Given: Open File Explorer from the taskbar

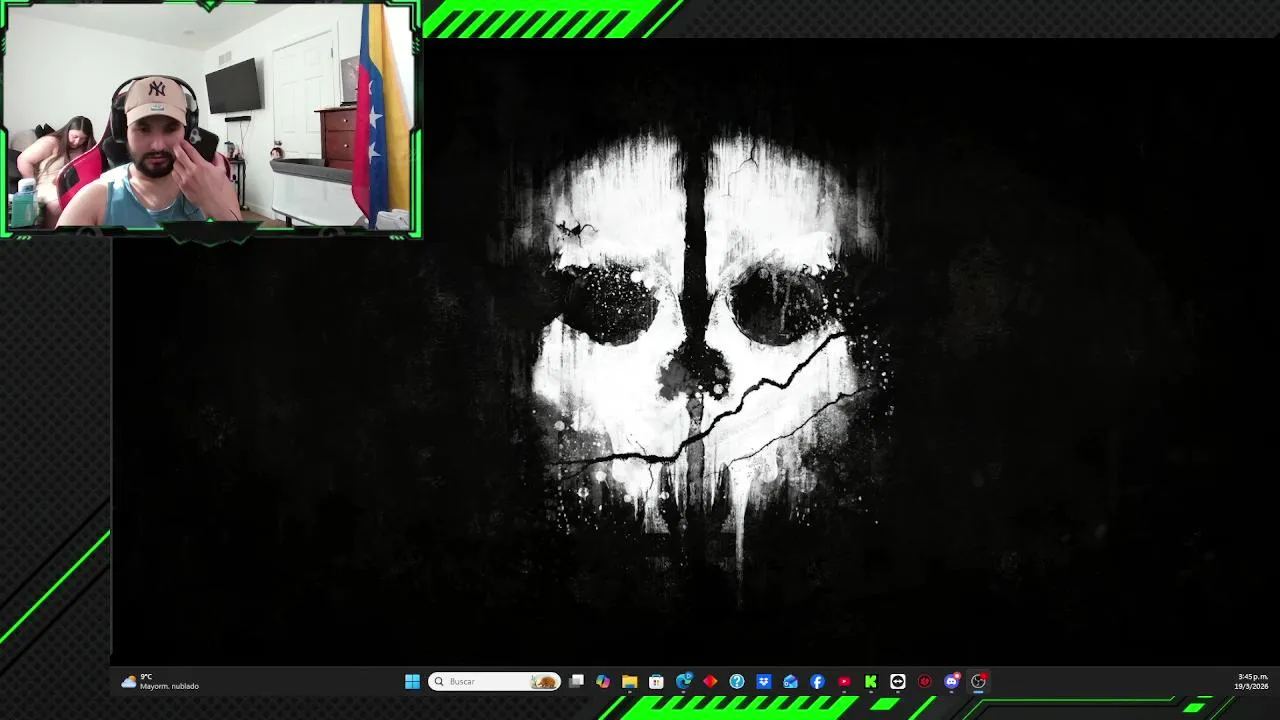Looking at the screenshot, I should [629, 681].
